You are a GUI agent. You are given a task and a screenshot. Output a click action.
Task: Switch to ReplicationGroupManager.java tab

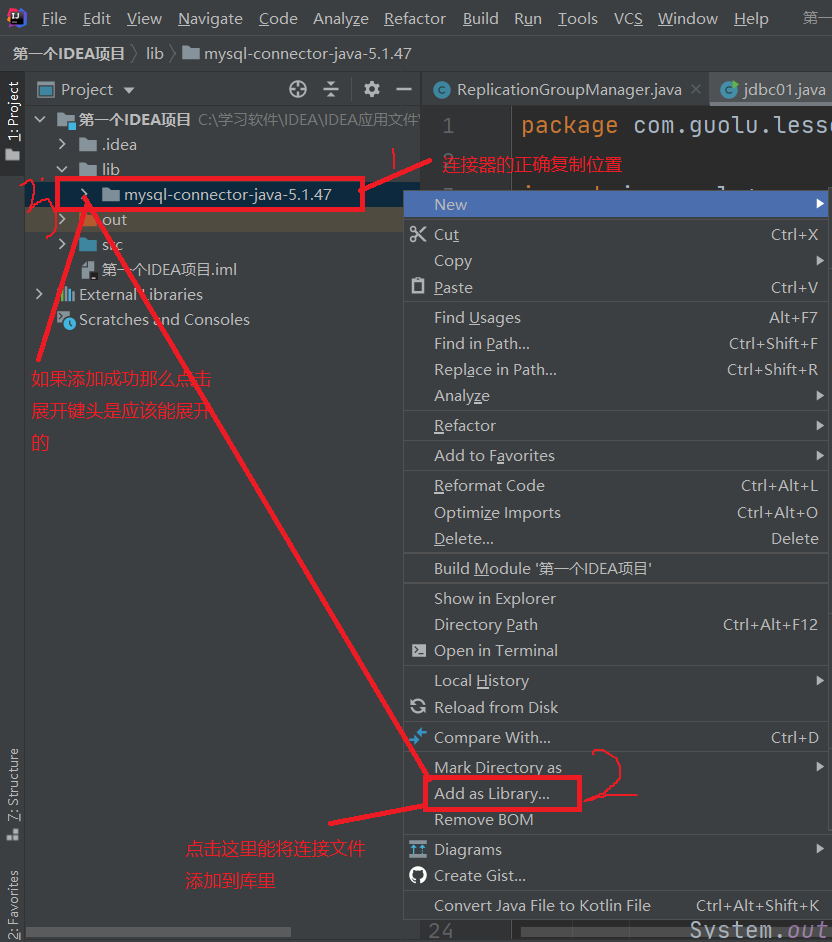566,90
